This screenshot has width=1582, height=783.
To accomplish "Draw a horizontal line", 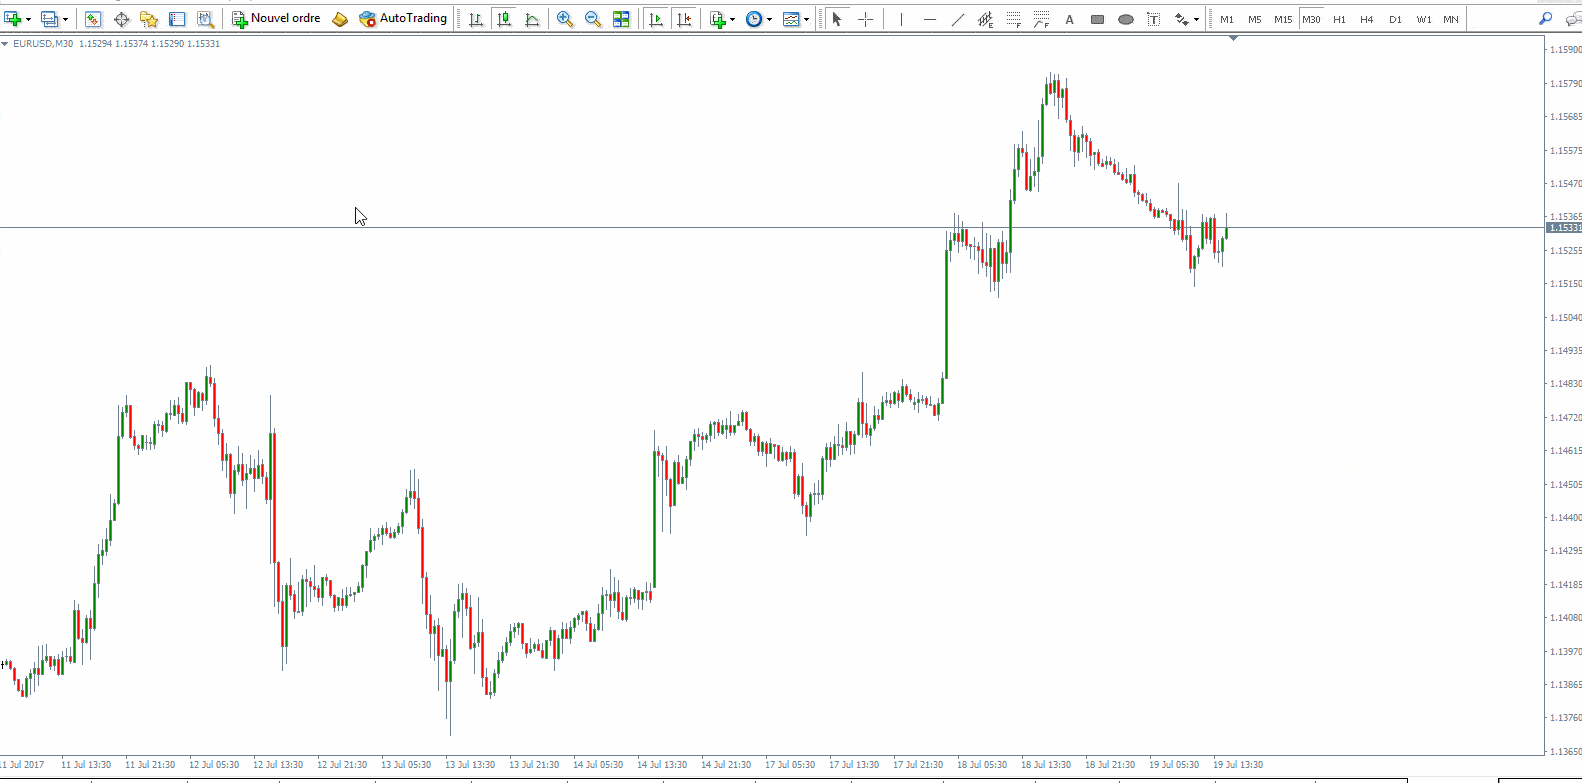I will (x=929, y=19).
